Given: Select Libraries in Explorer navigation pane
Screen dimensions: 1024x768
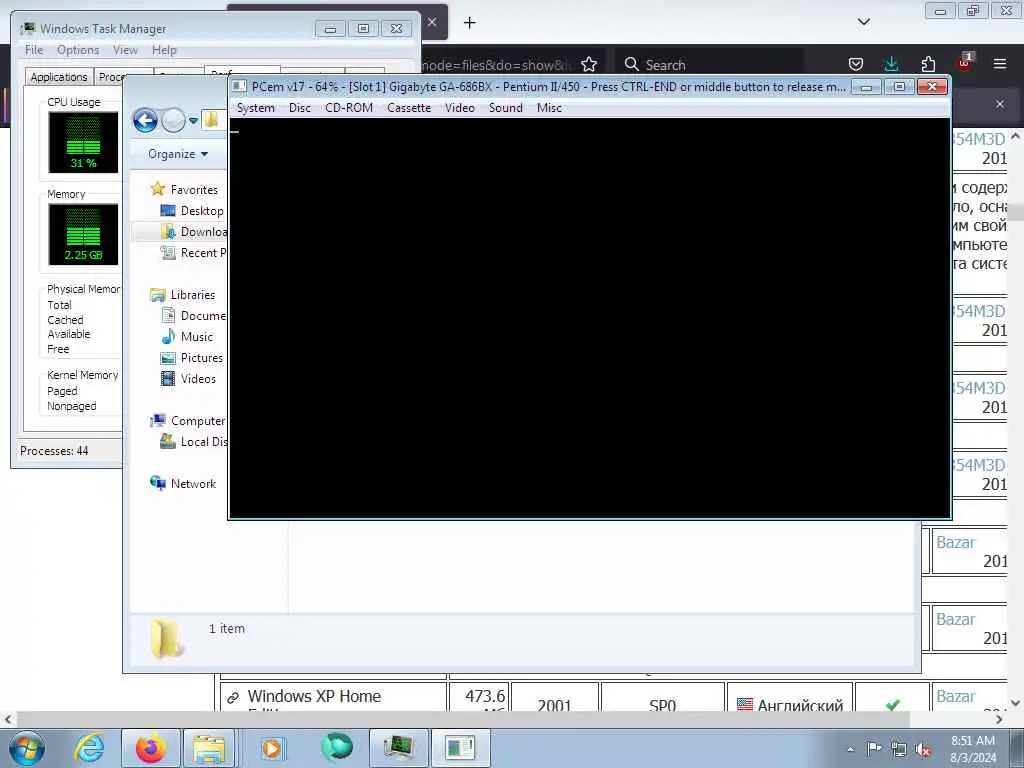Looking at the screenshot, I should pyautogui.click(x=193, y=295).
